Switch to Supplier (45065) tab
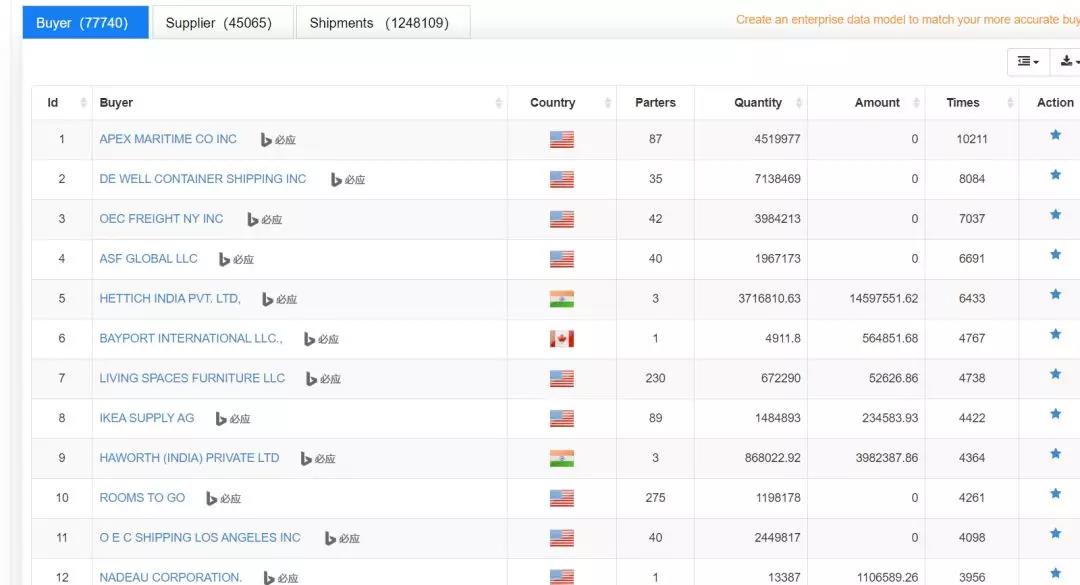This screenshot has height=585, width=1080. (222, 23)
